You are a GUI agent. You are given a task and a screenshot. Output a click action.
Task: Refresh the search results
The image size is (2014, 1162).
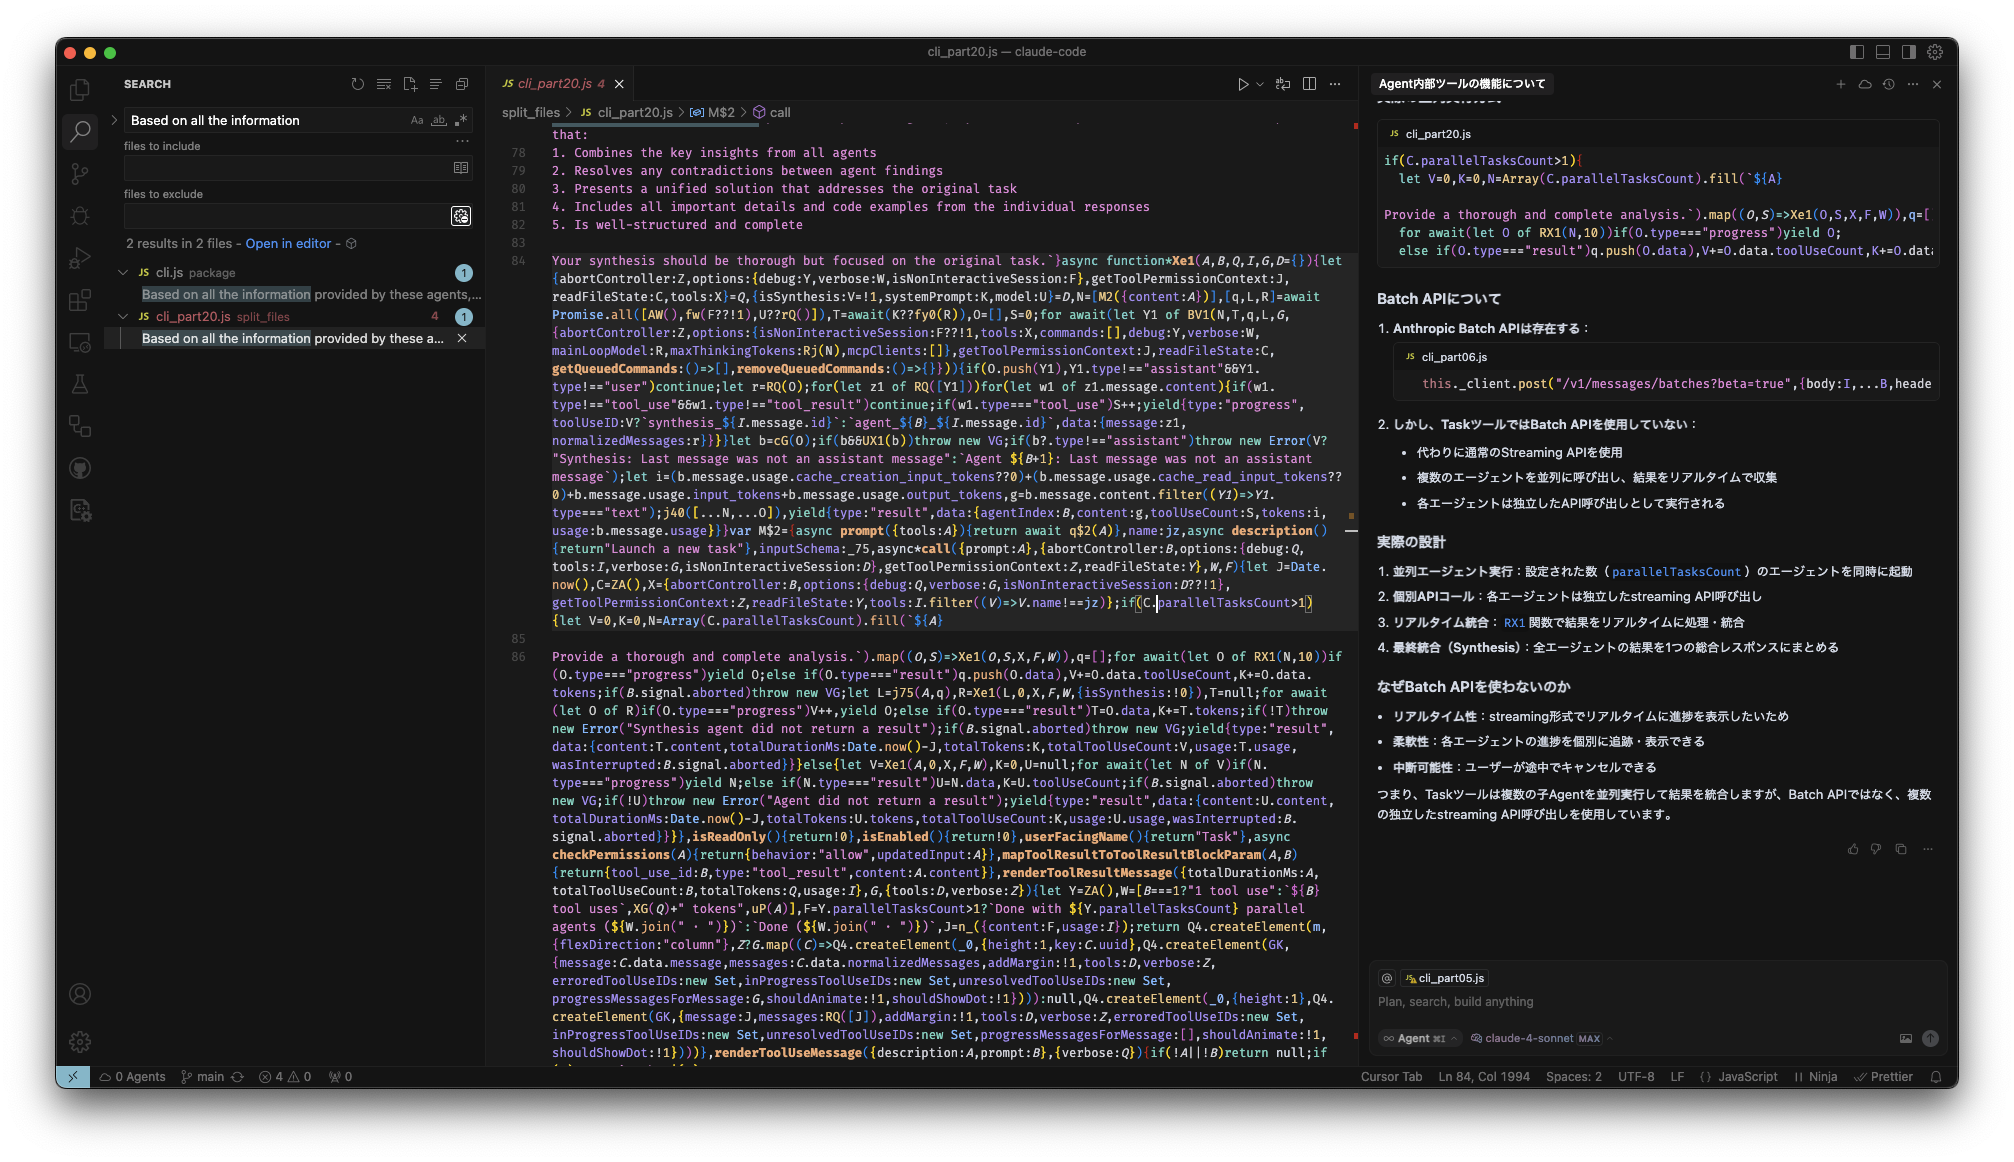point(358,84)
